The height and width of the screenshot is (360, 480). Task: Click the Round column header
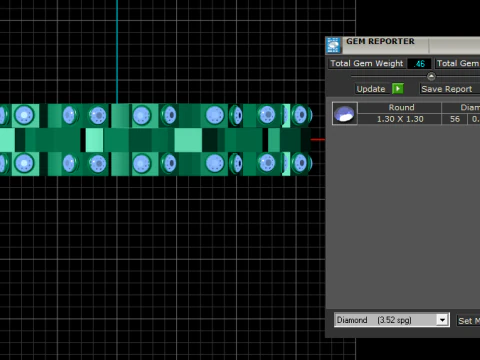[400, 107]
